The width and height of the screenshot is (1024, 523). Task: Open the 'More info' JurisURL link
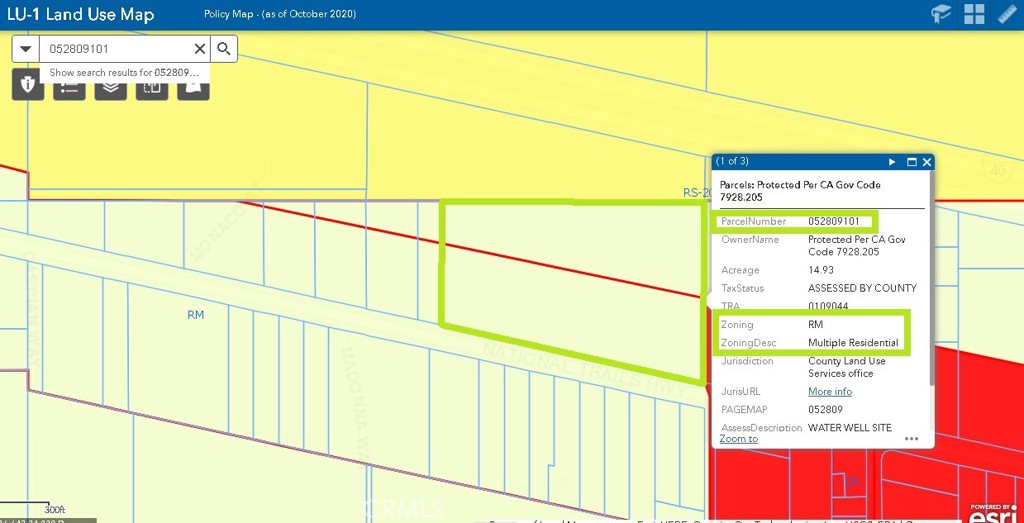point(829,392)
